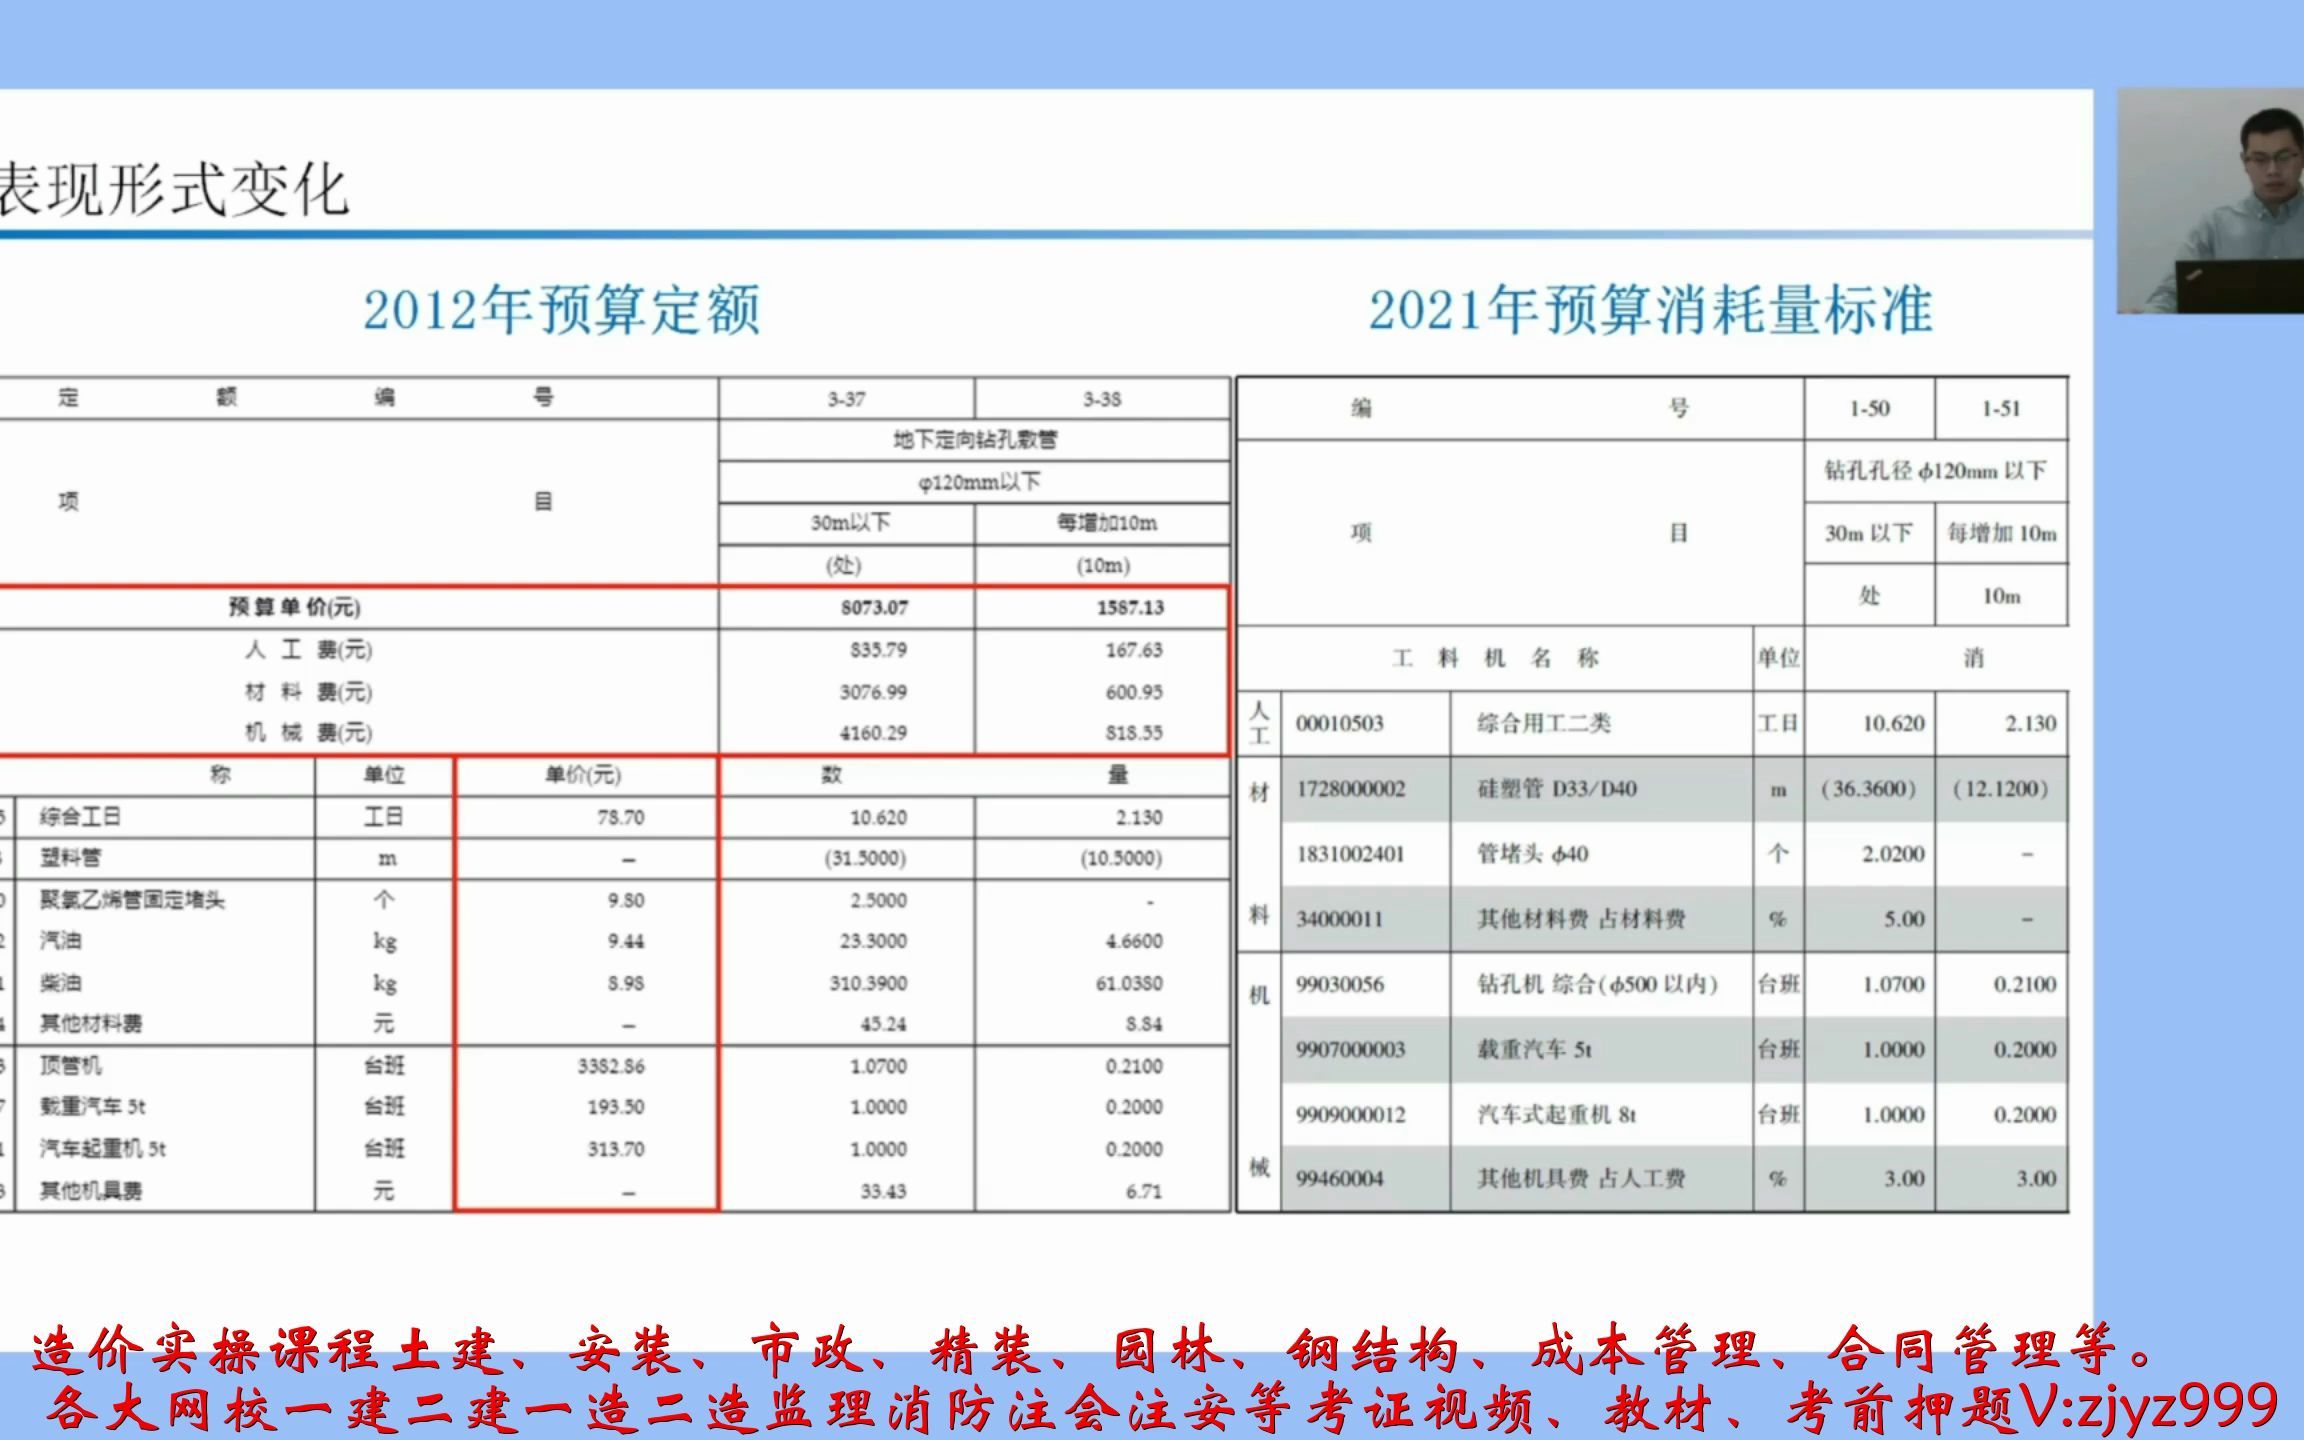This screenshot has width=2304, height=1440.
Task: Select unit price 193.50
Action: (x=616, y=1107)
